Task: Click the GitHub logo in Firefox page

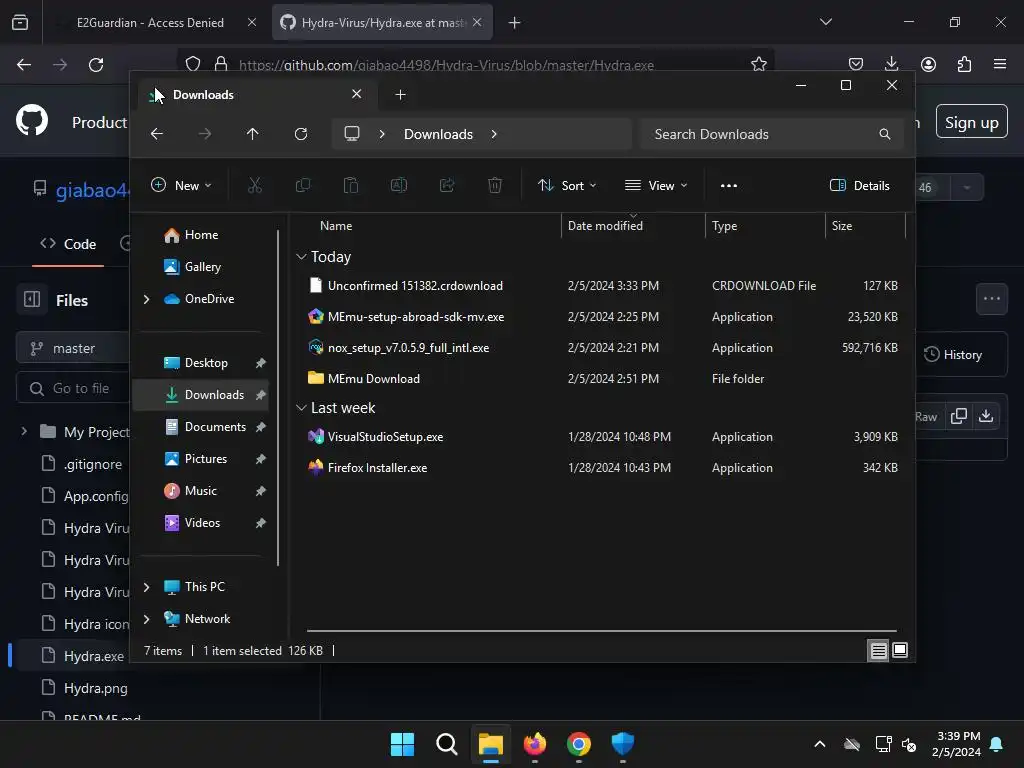Action: click(32, 121)
